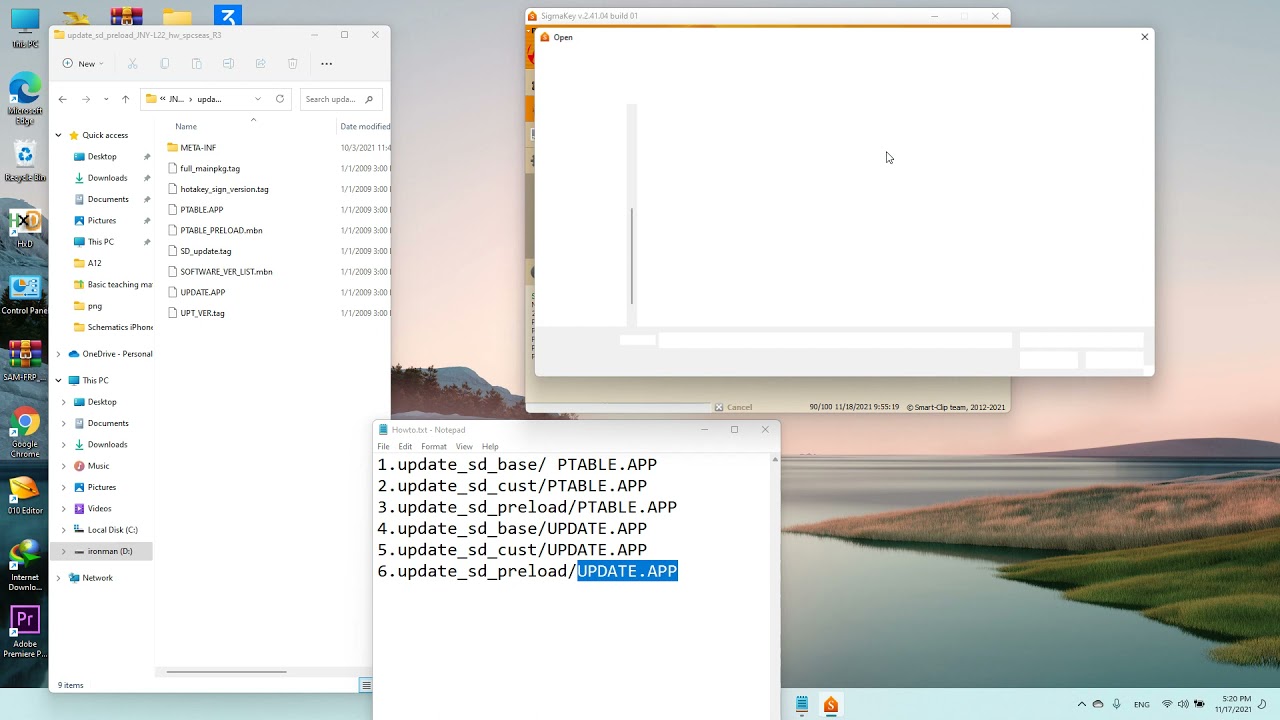Viewport: 1280px width, 720px height.
Task: Click the Notepad icon in the taskbar
Action: tap(802, 704)
